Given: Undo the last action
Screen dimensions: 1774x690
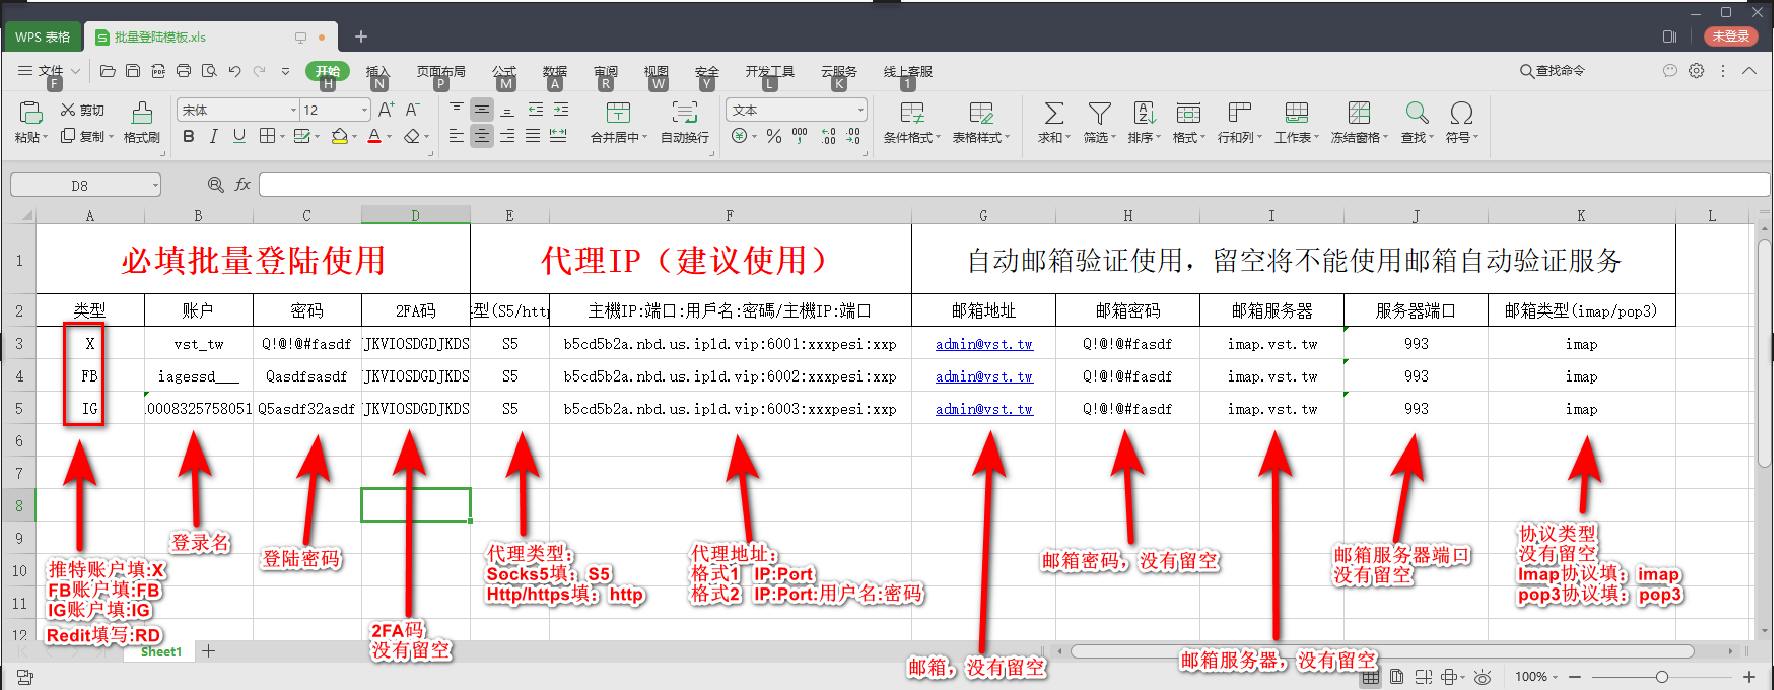Looking at the screenshot, I should coord(234,71).
